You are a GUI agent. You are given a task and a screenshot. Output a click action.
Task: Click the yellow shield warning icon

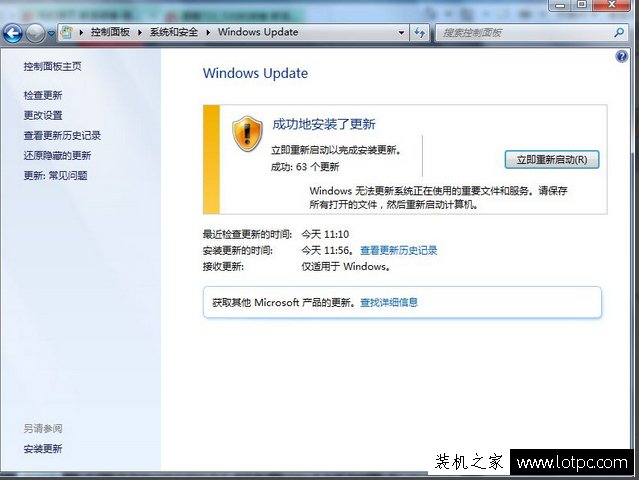247,133
